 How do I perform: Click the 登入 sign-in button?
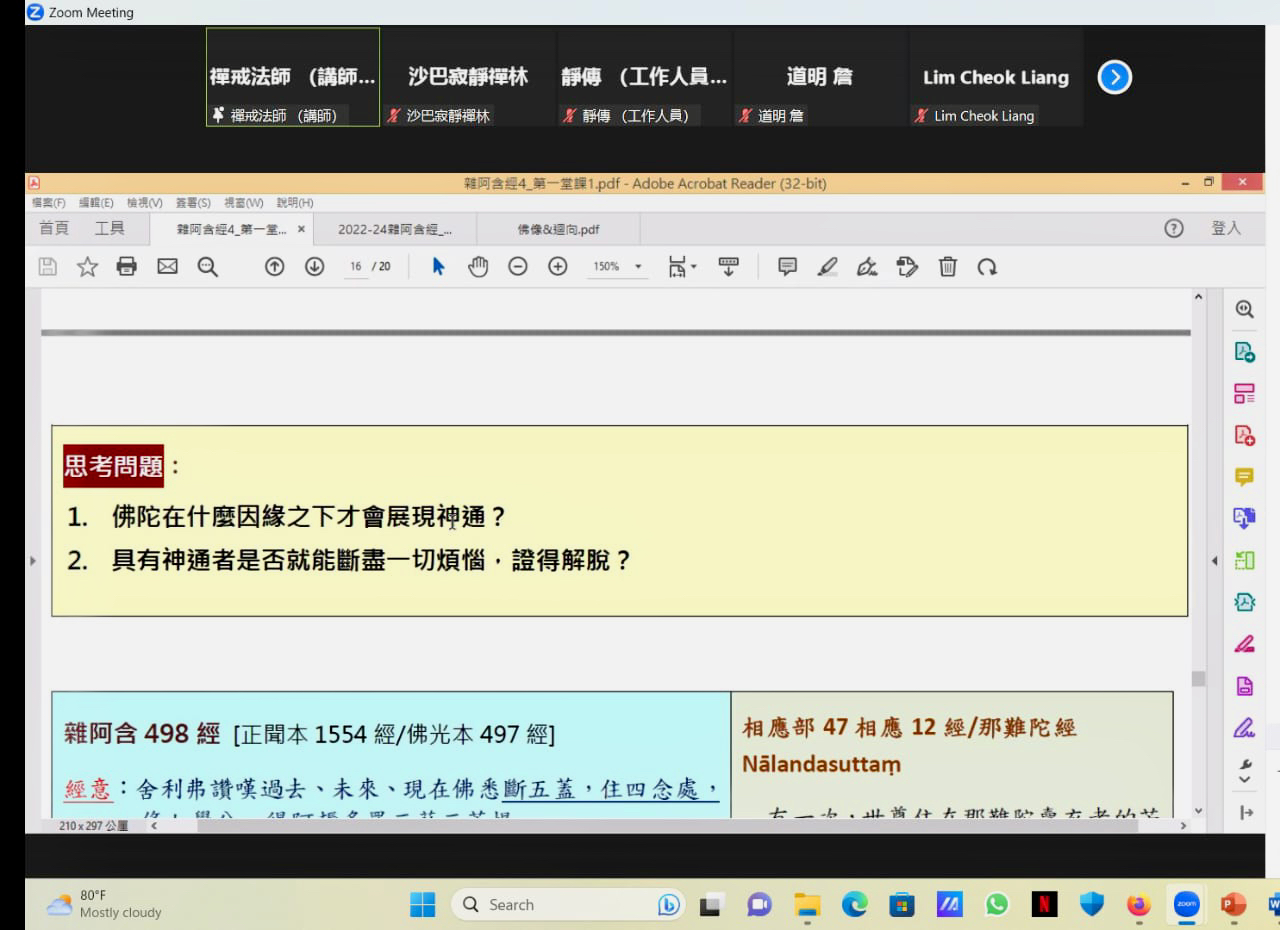tap(1225, 229)
